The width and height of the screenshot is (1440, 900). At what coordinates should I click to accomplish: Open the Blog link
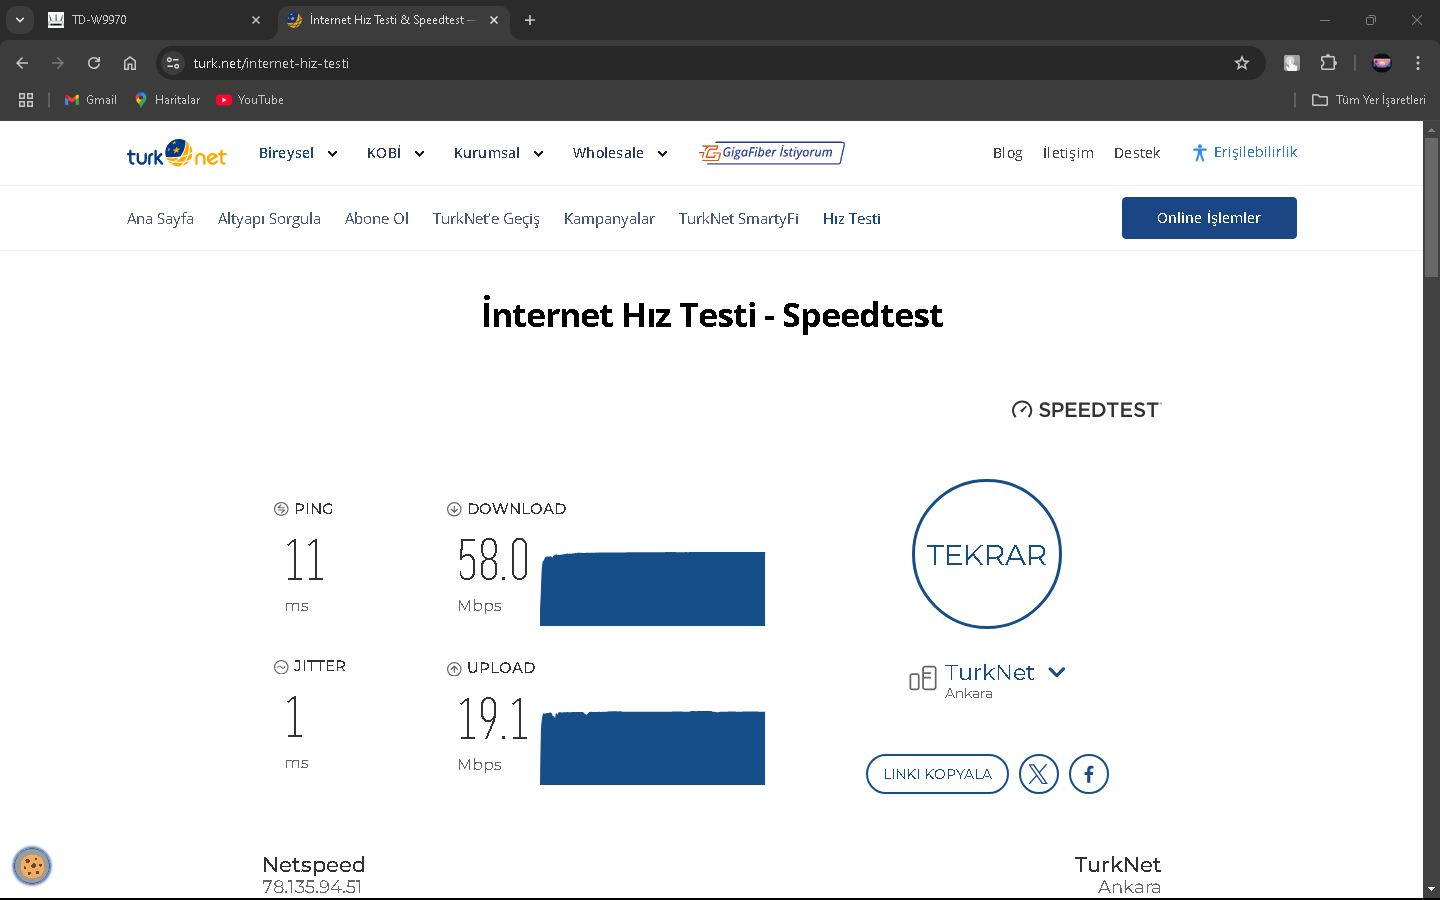pyautogui.click(x=1007, y=153)
